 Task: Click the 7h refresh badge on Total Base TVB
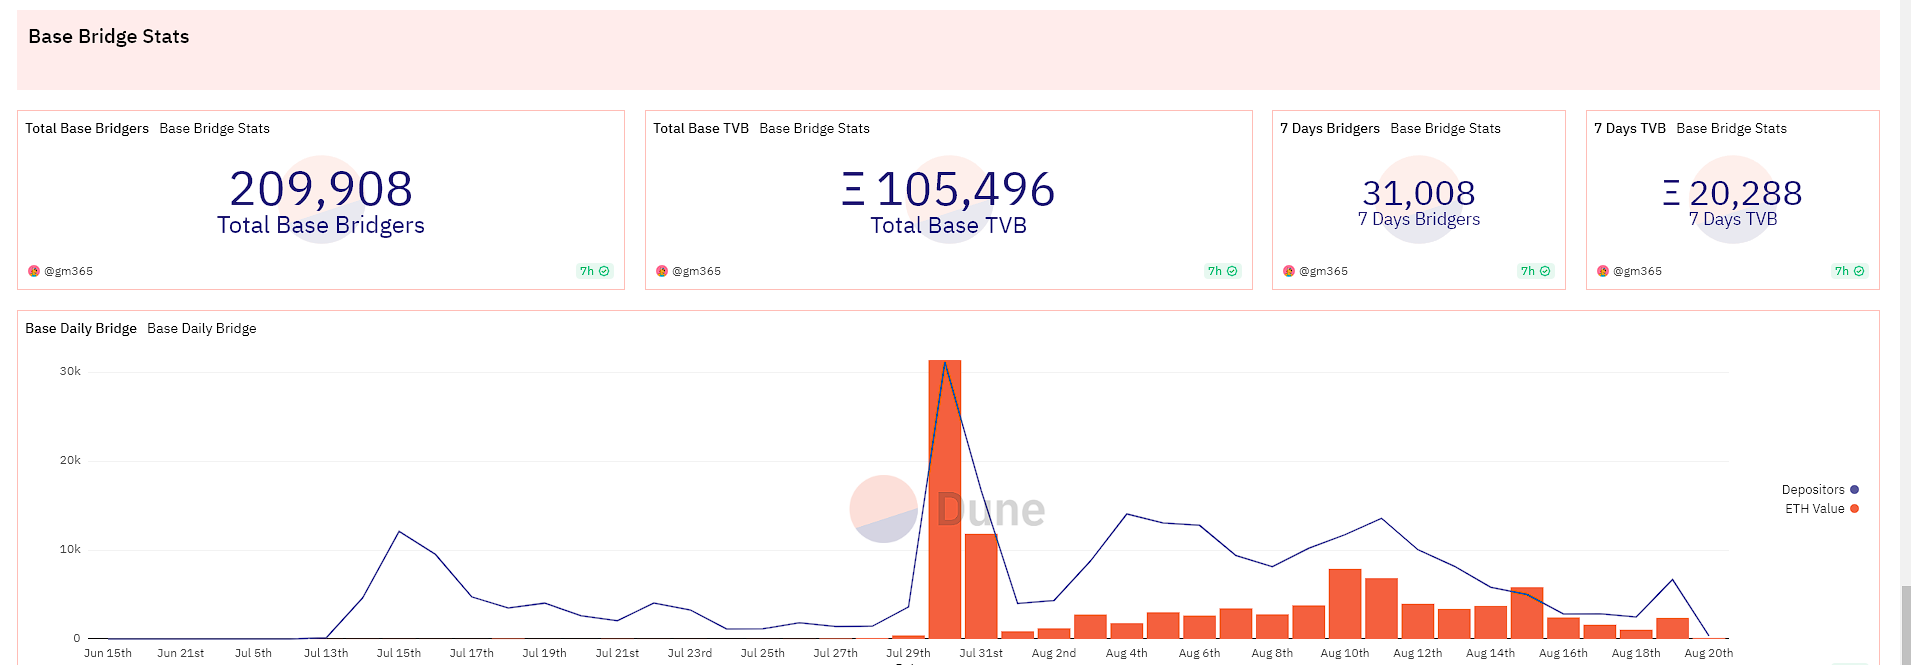click(x=1223, y=271)
